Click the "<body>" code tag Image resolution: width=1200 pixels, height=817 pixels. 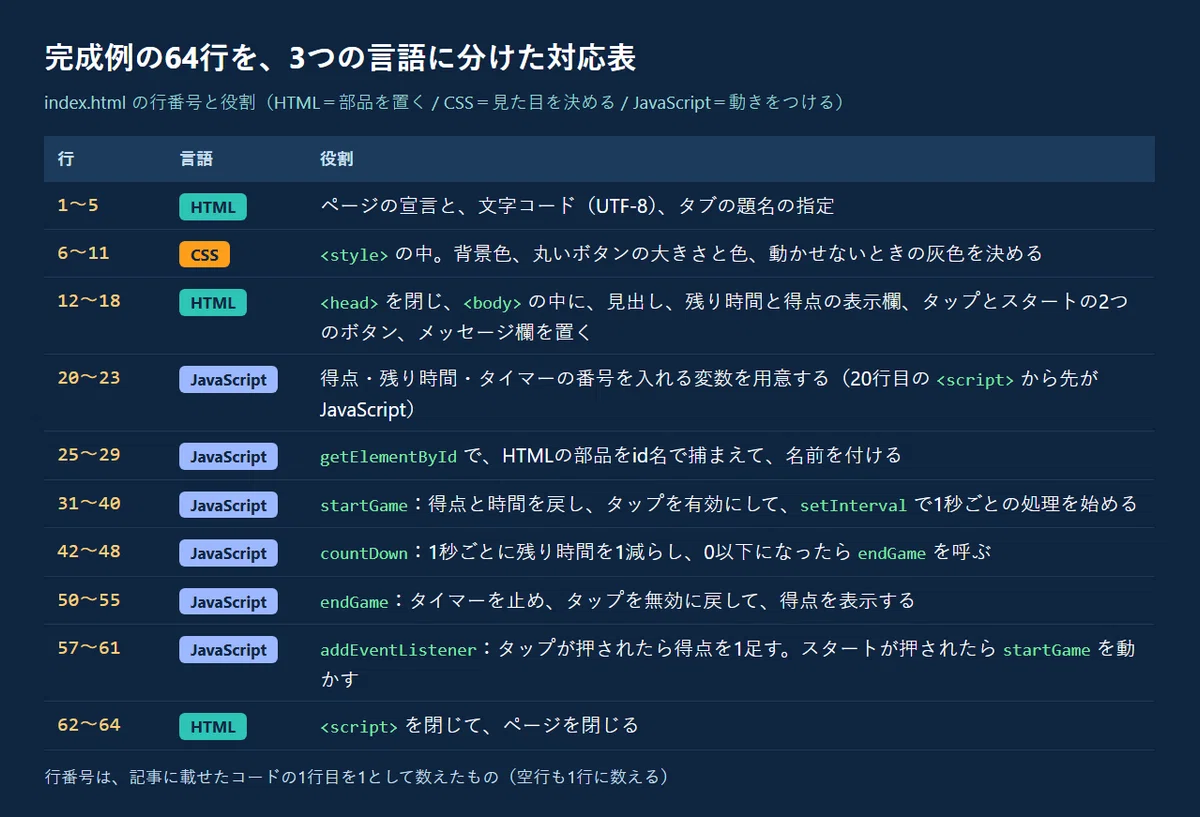[x=492, y=303]
